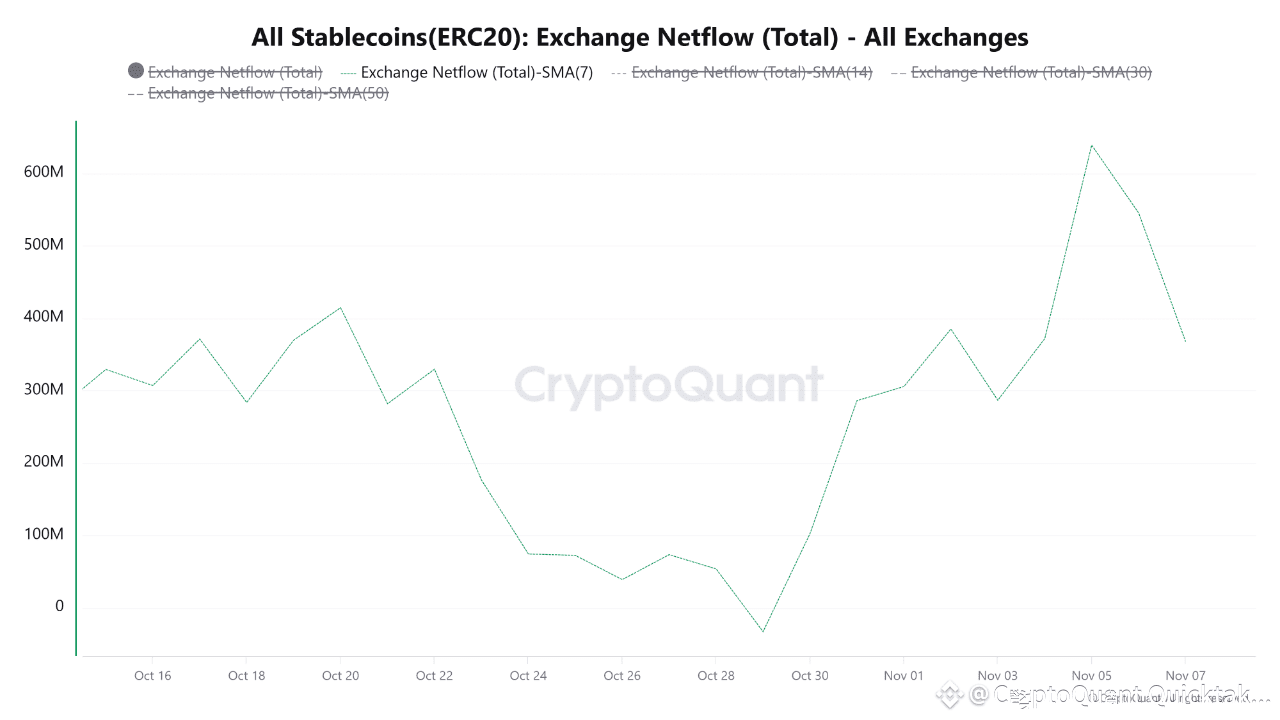Viewport: 1280px width, 720px height.
Task: Click the final data point at Nov 07
Action: coord(1185,342)
